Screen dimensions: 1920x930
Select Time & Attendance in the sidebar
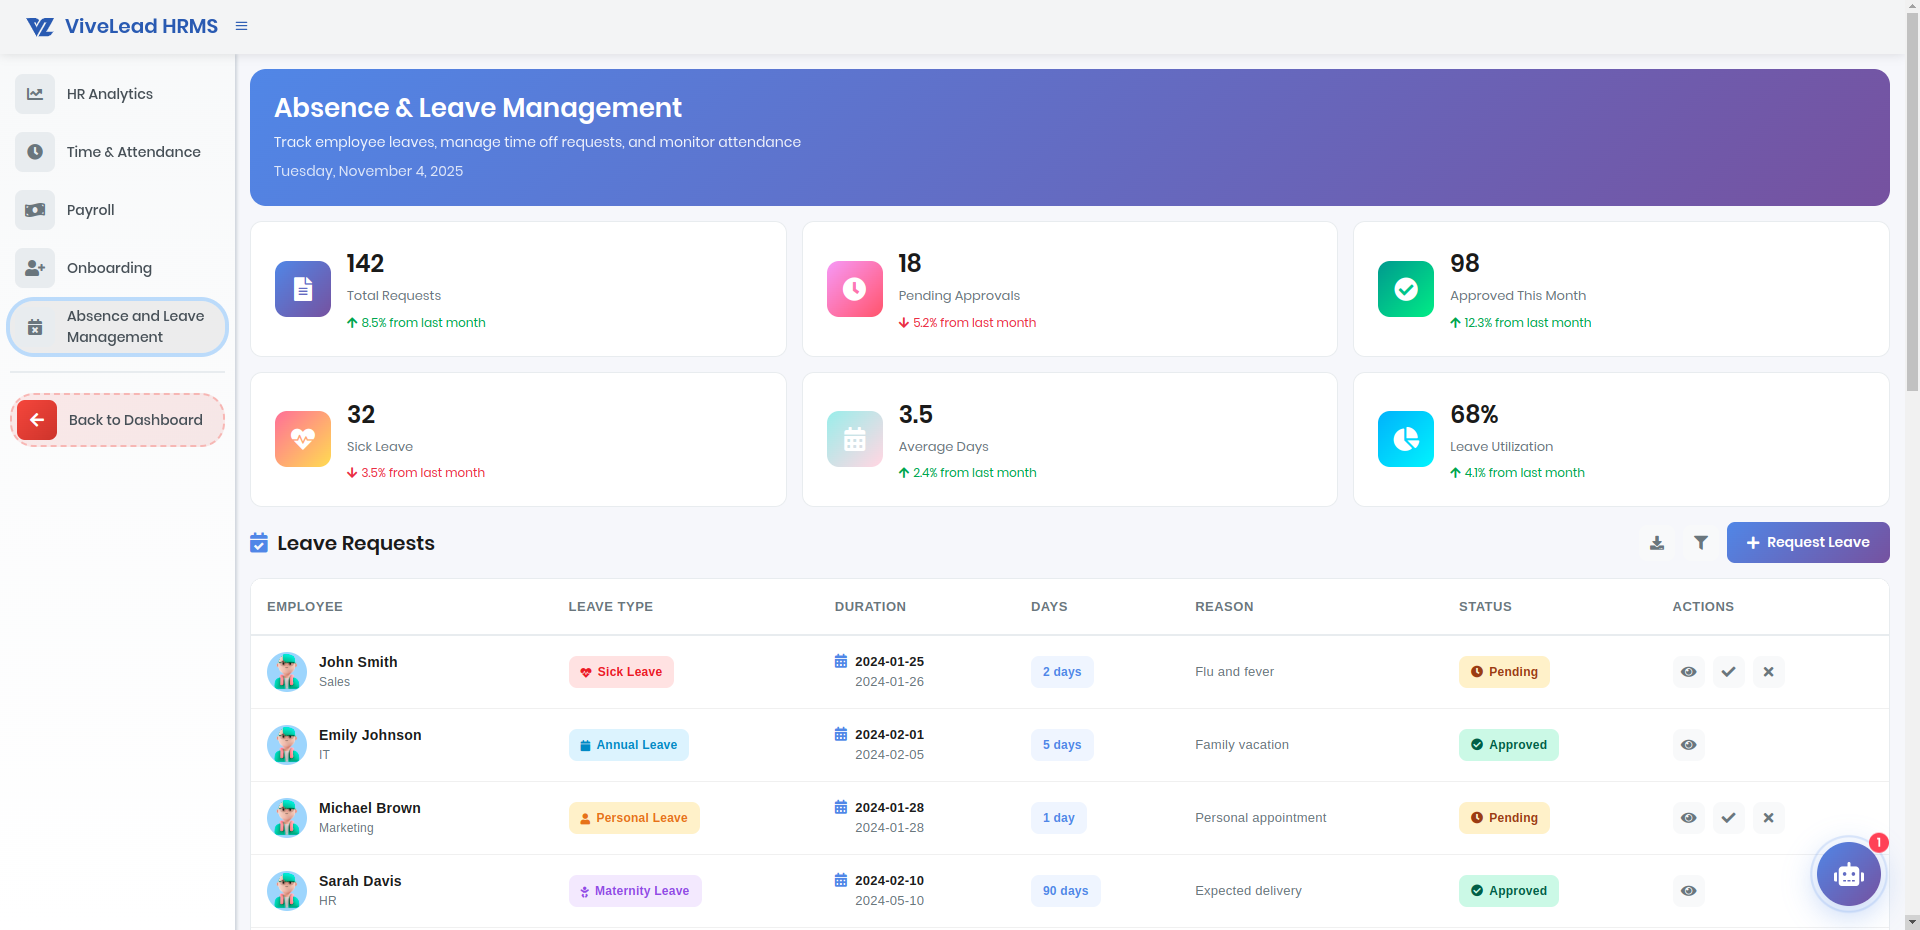click(x=133, y=152)
